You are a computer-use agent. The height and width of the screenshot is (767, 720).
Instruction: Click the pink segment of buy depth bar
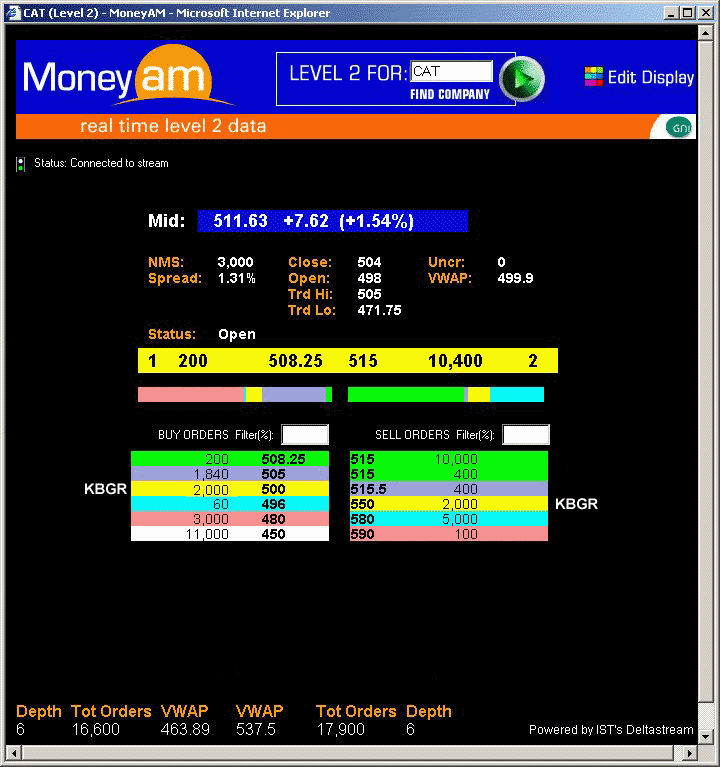pos(190,395)
